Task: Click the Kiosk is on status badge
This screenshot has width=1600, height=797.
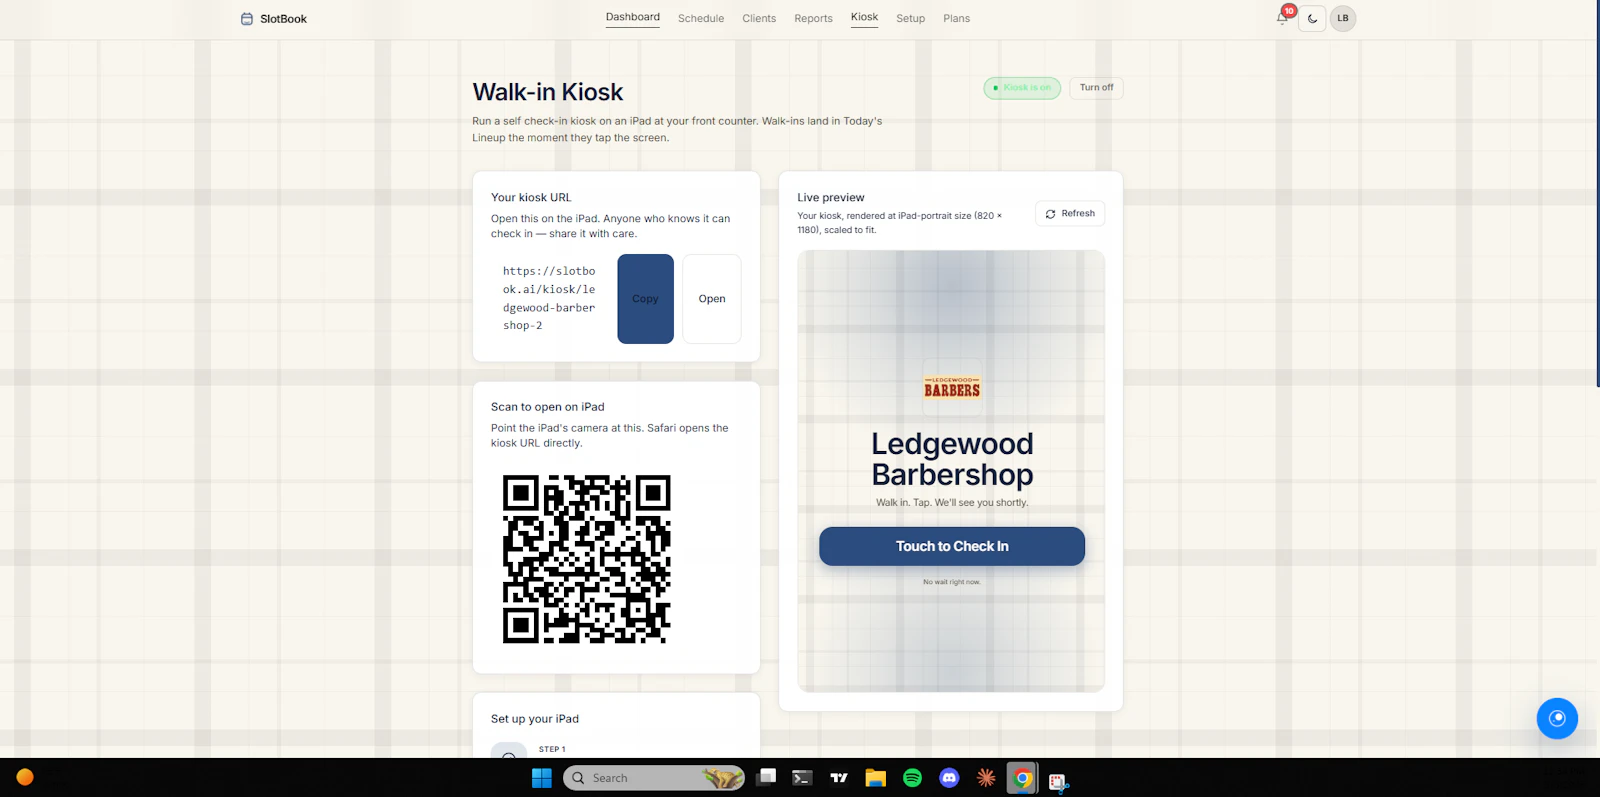Action: pyautogui.click(x=1022, y=88)
